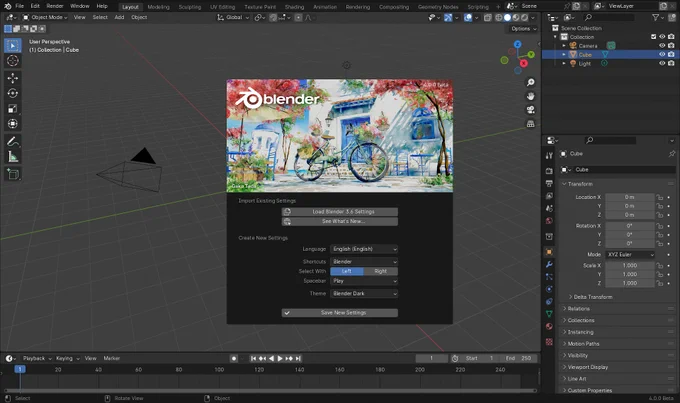
Task: Toggle camera view icon in viewport
Action: (530, 110)
